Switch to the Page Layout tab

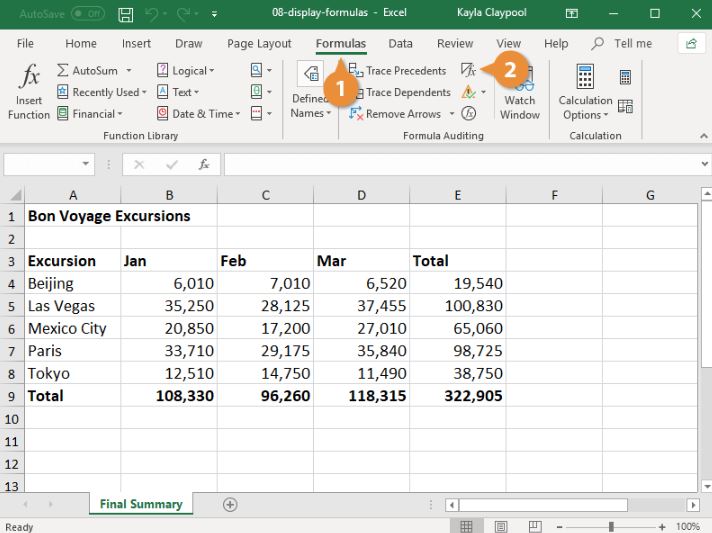tap(259, 44)
